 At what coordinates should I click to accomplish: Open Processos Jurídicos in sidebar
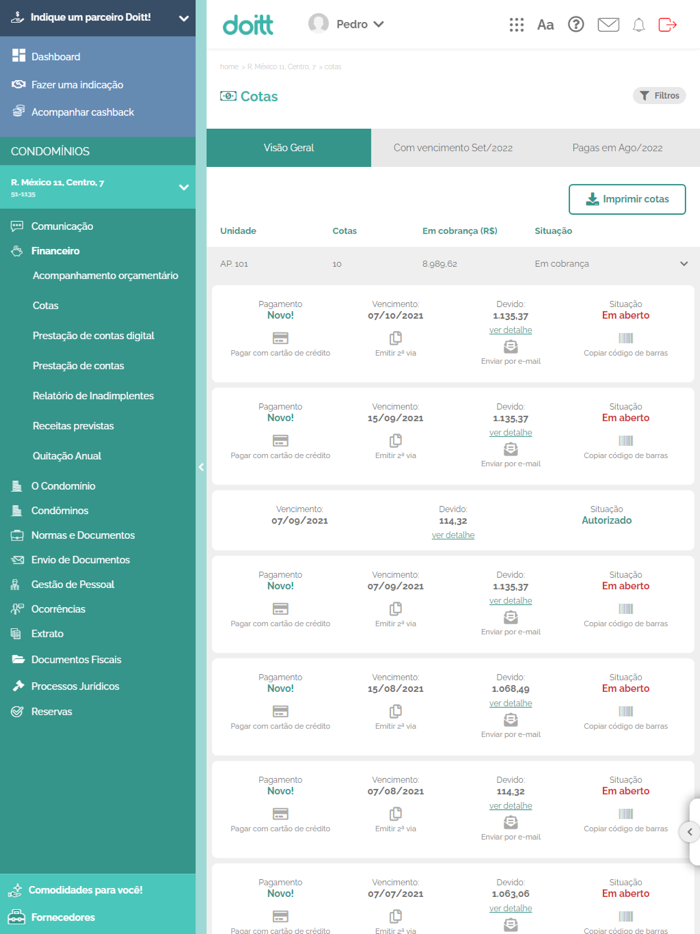pyautogui.click(x=75, y=686)
